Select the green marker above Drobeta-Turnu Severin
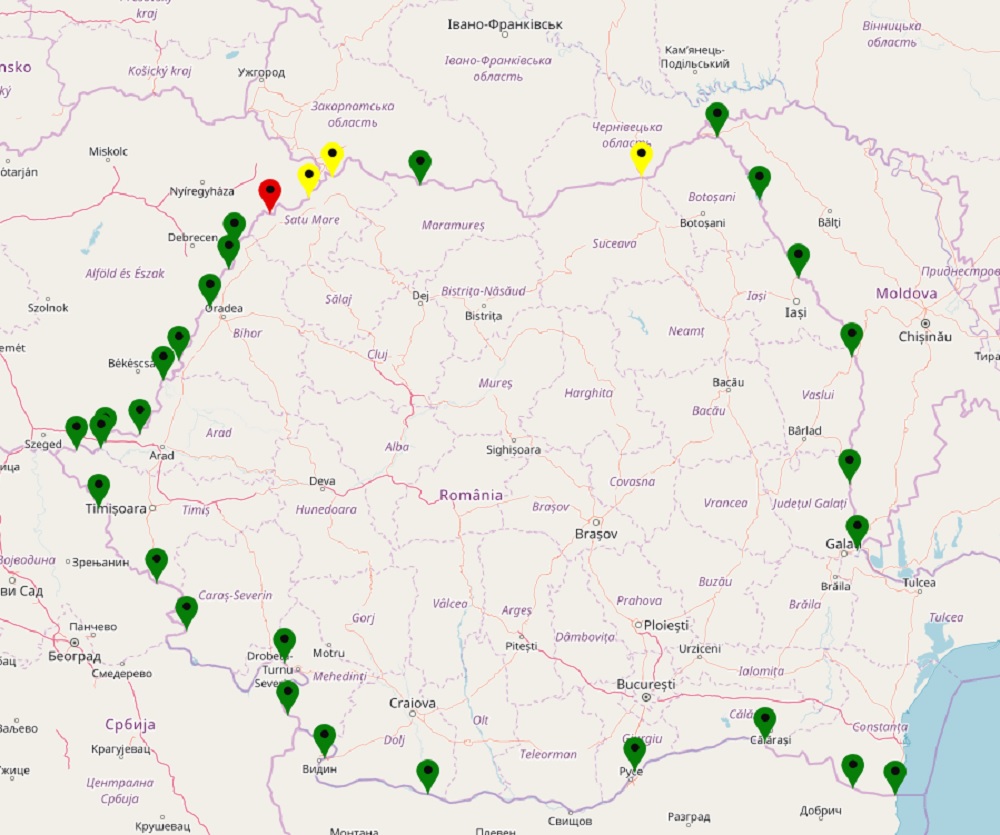This screenshot has height=835, width=1000. [x=284, y=642]
